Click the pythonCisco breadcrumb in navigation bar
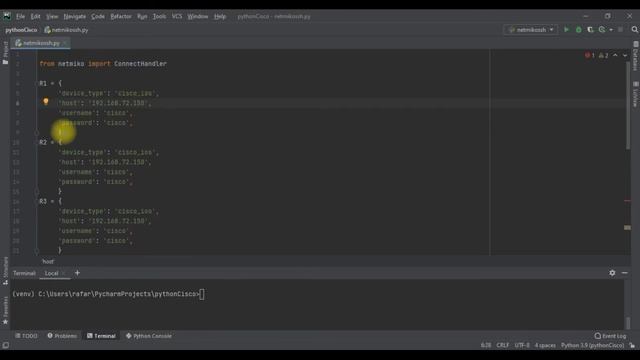This screenshot has width=640, height=360. [x=21, y=30]
